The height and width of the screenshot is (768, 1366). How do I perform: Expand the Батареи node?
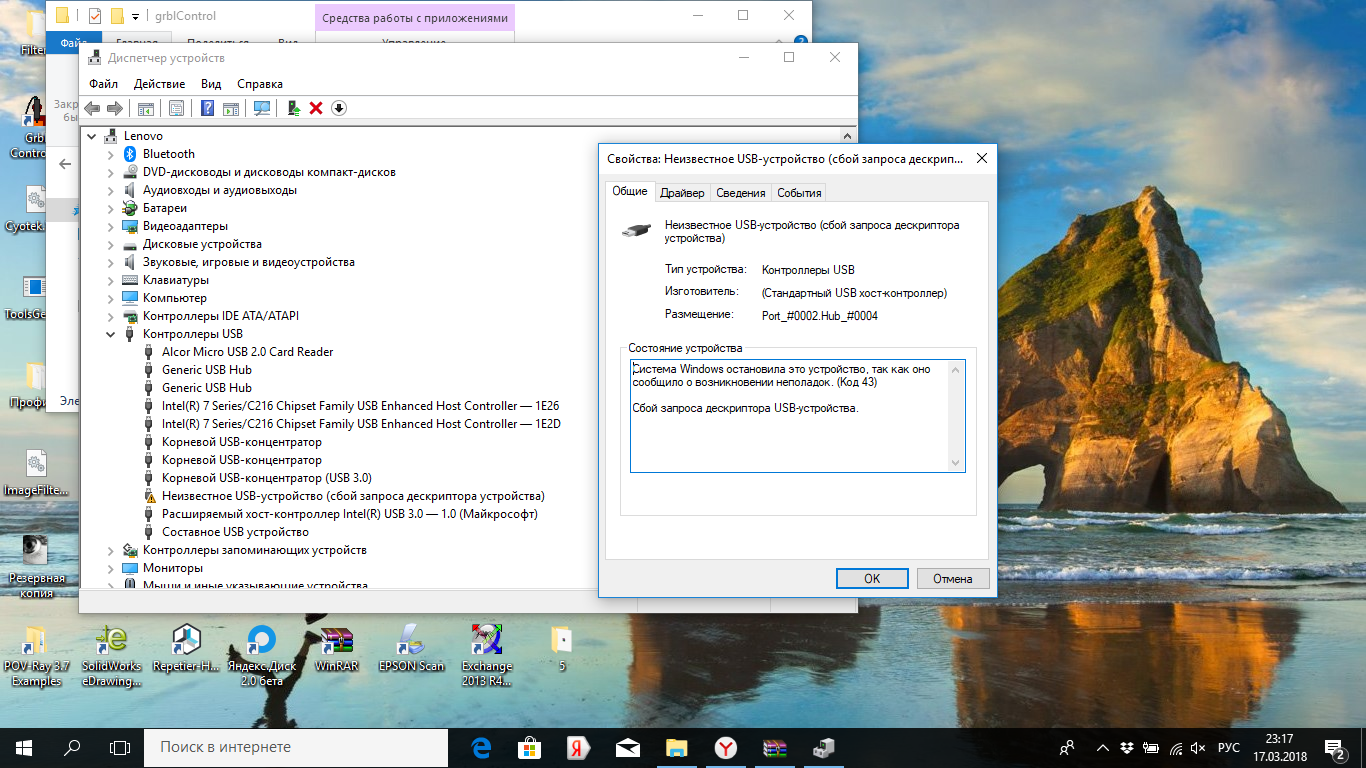point(111,208)
